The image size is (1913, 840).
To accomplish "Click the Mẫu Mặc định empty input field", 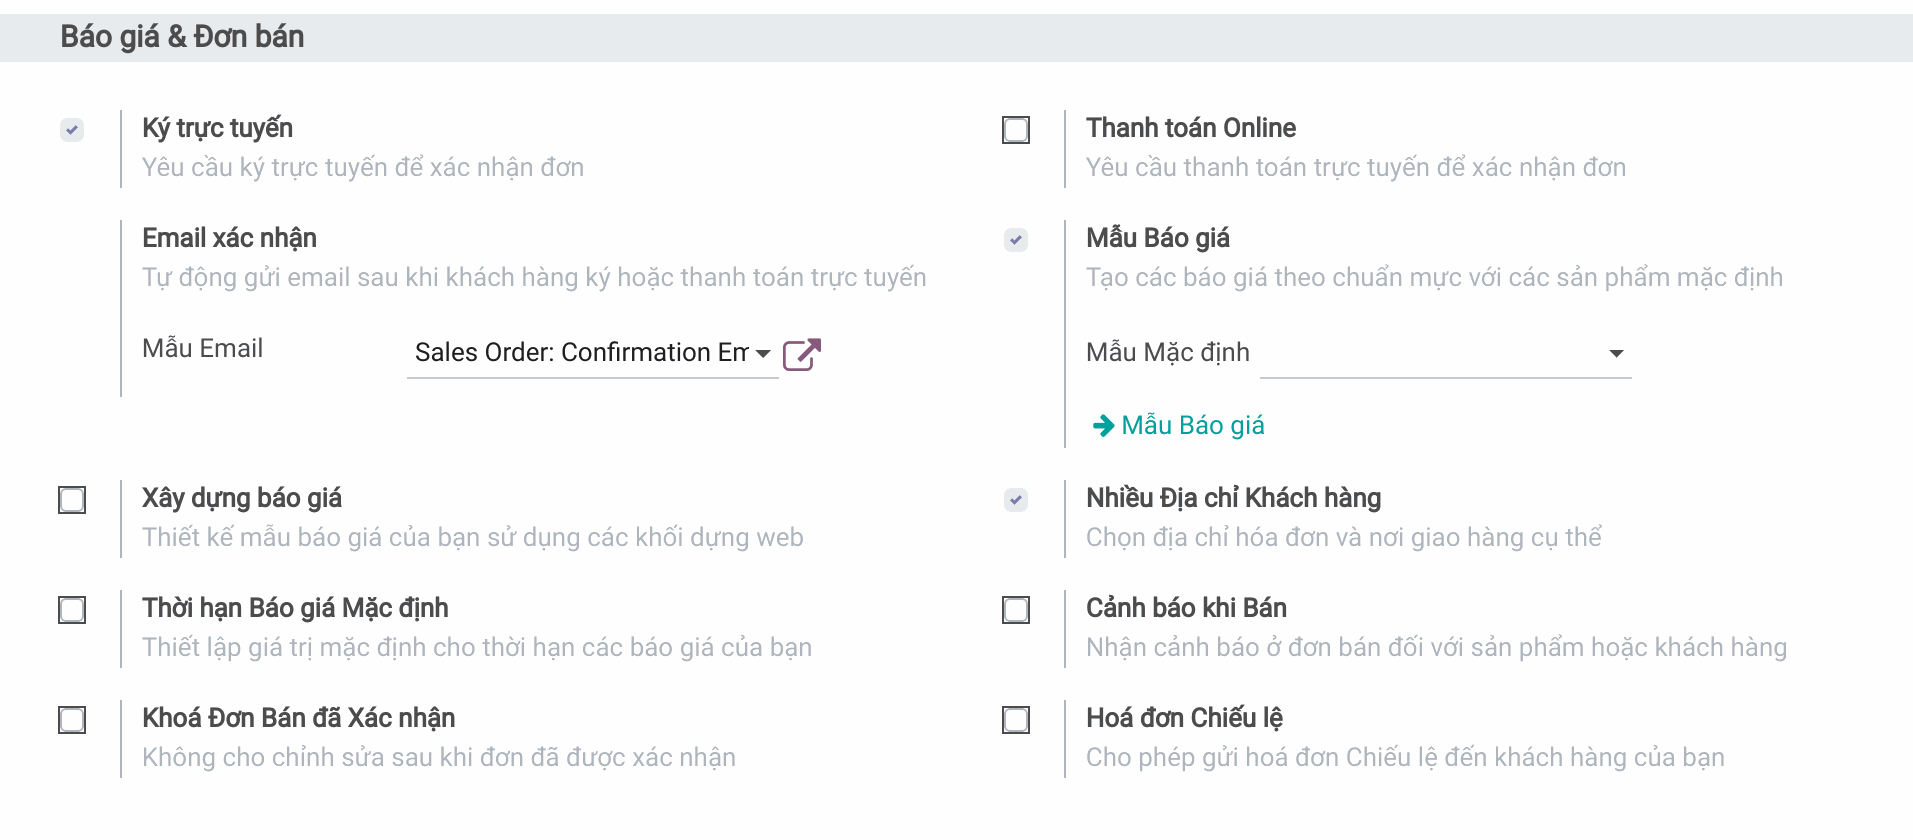I will coord(1430,354).
